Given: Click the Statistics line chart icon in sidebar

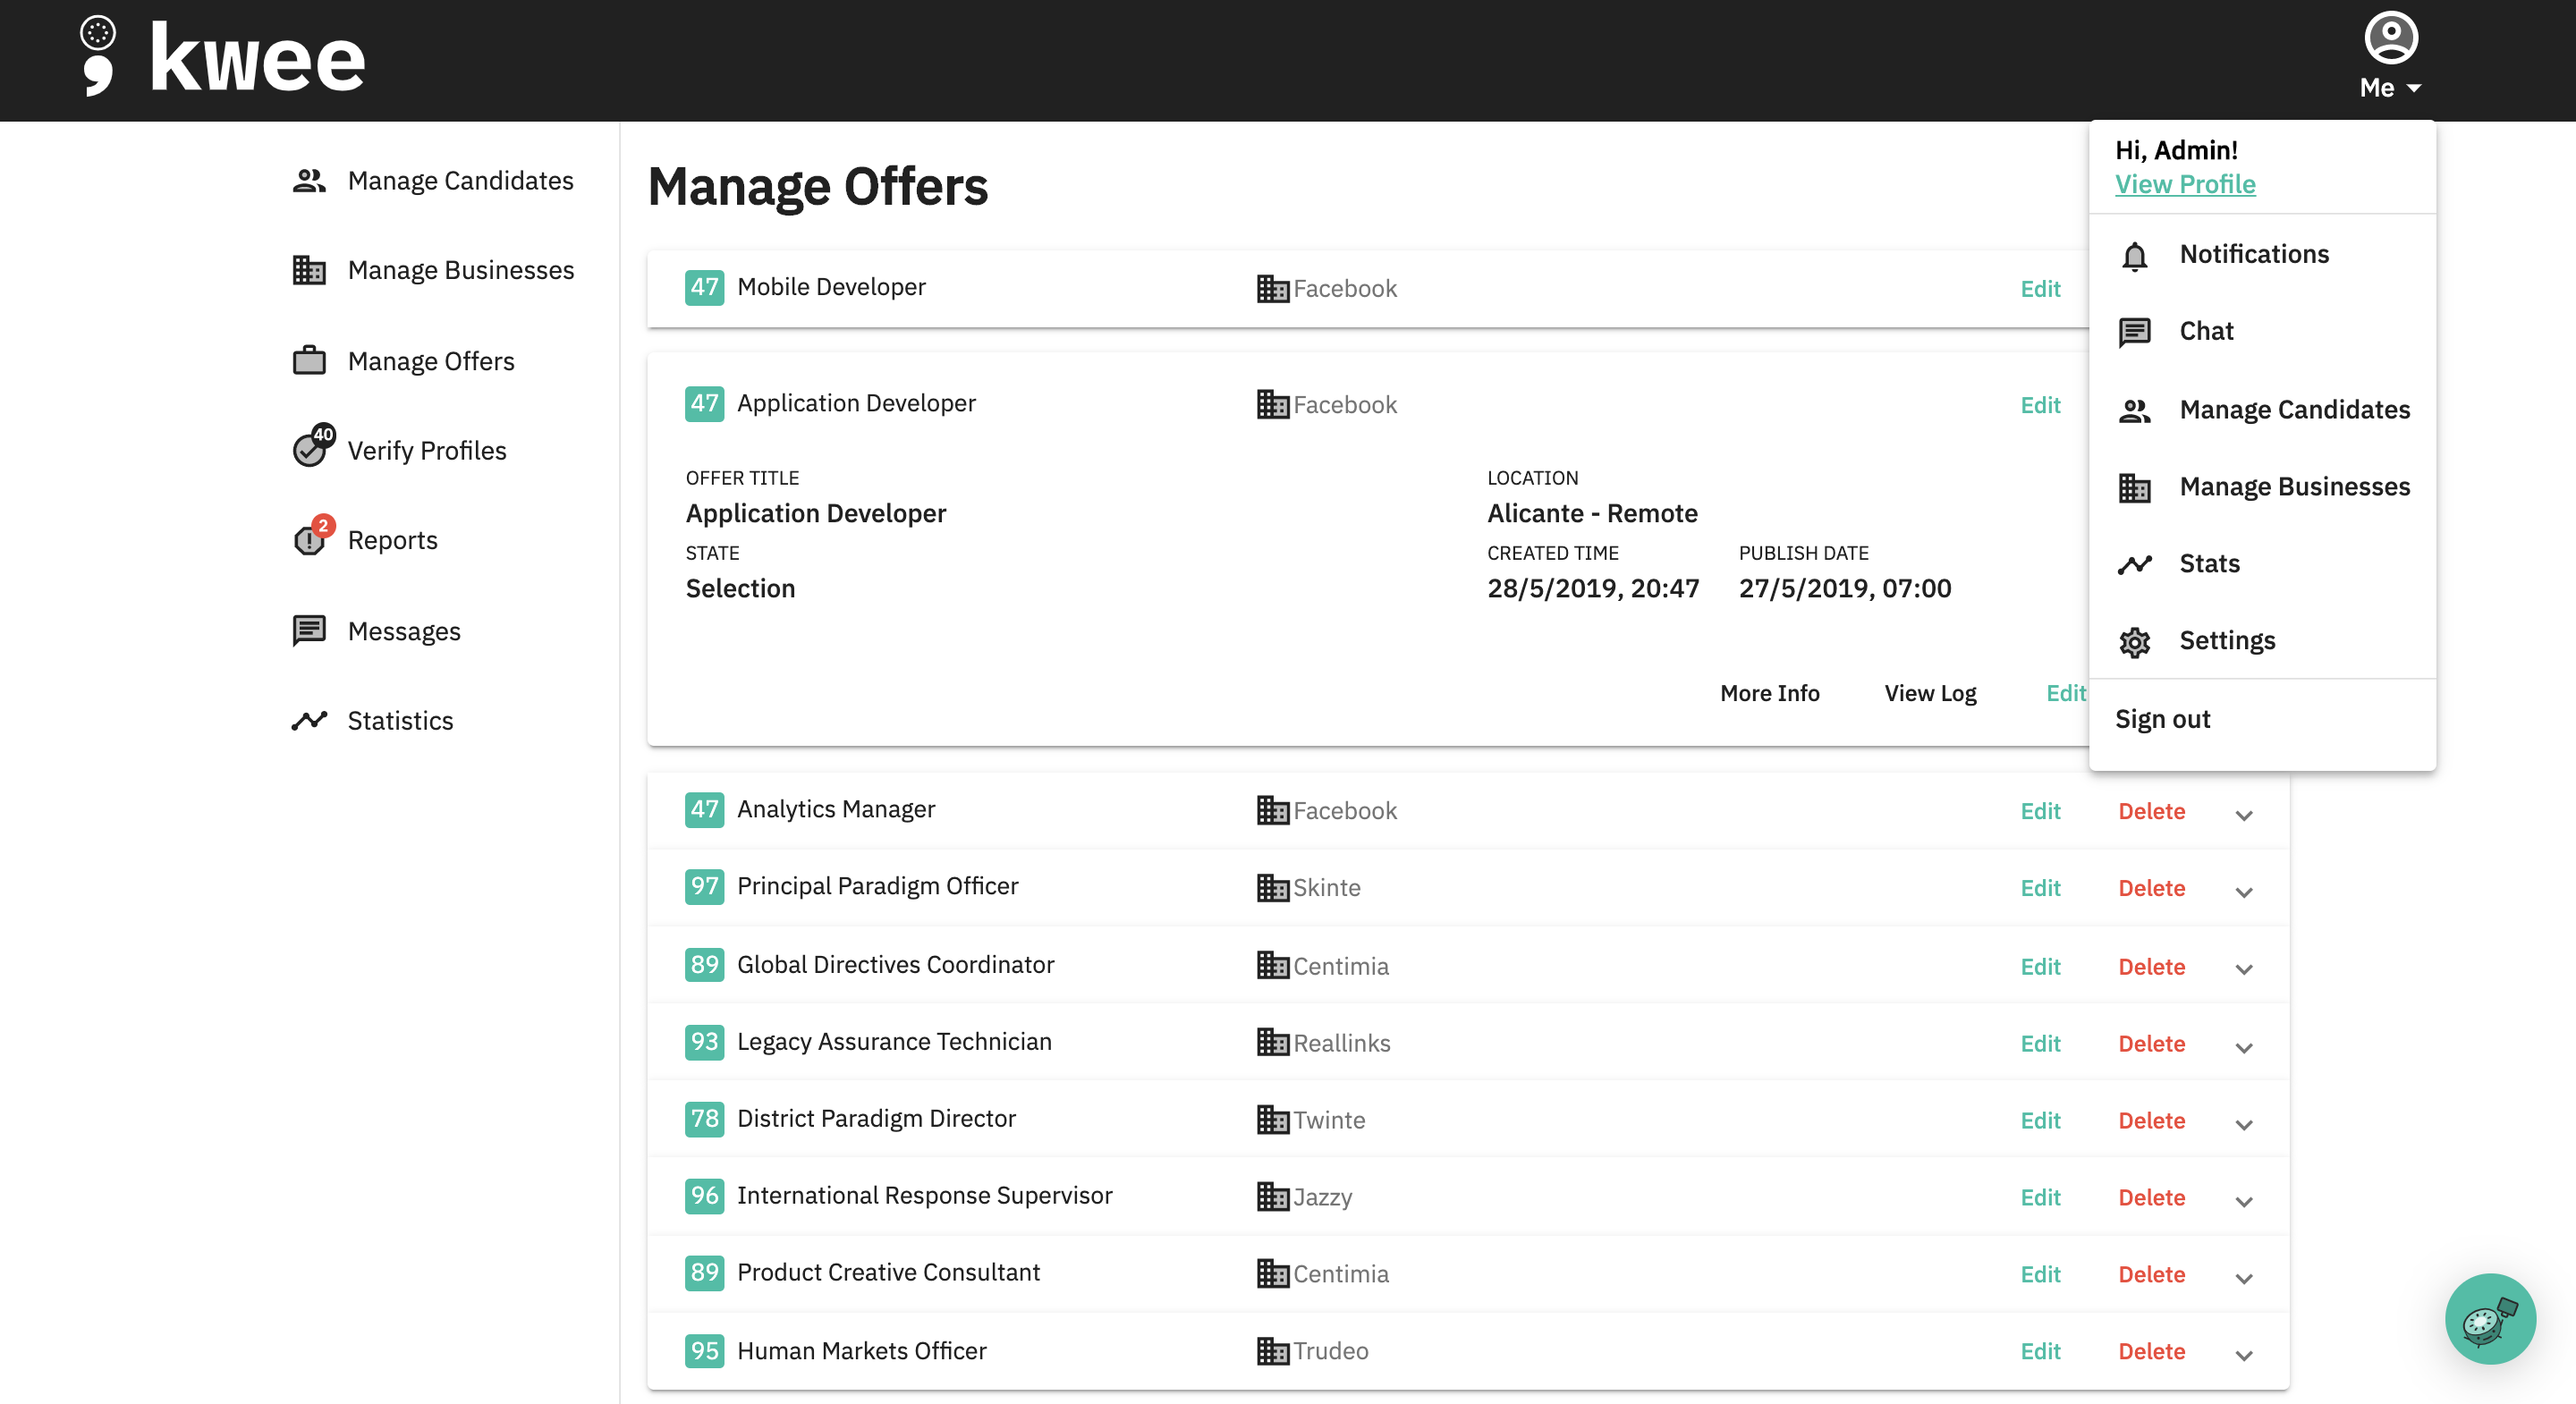Looking at the screenshot, I should (309, 720).
